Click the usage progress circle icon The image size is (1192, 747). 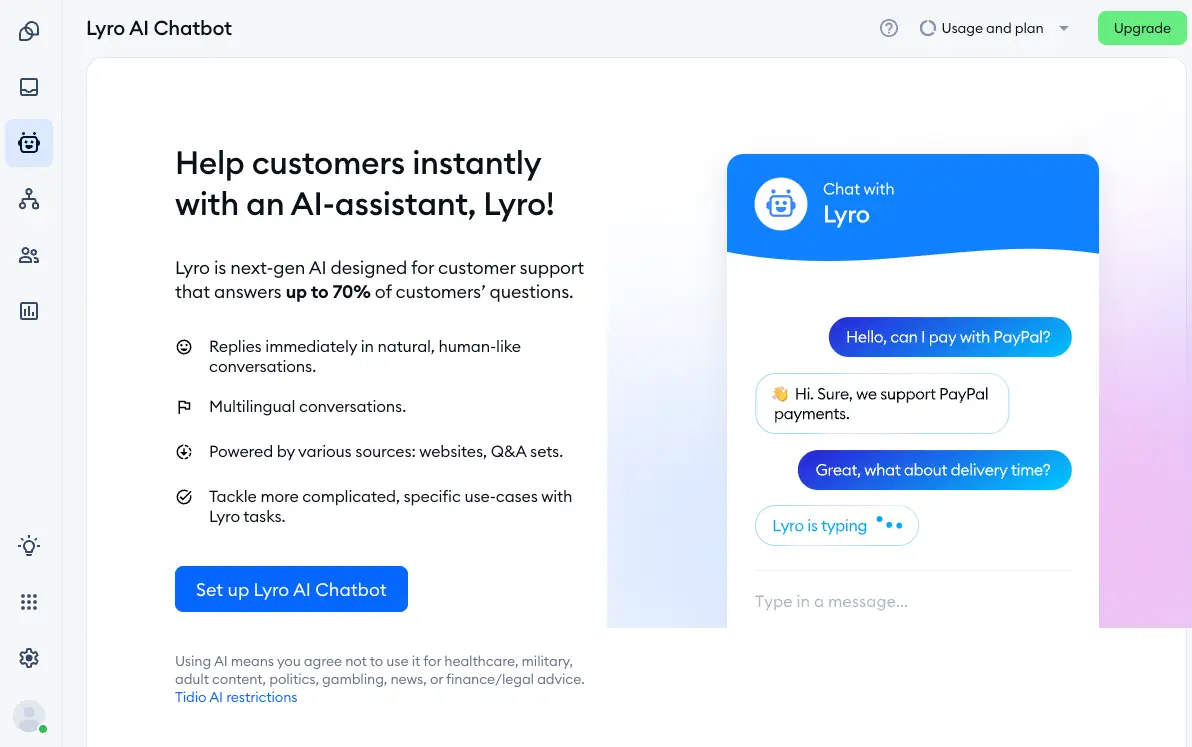tap(927, 29)
